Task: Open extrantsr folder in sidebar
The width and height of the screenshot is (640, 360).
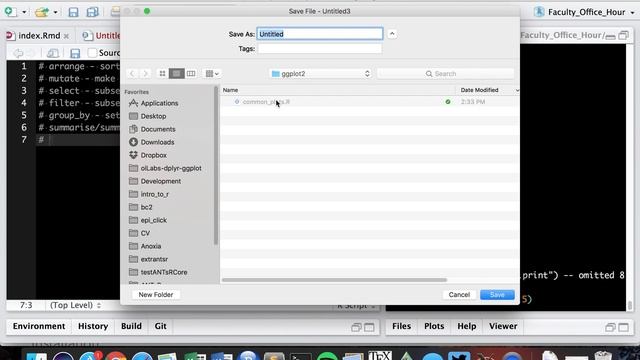Action: (x=154, y=259)
